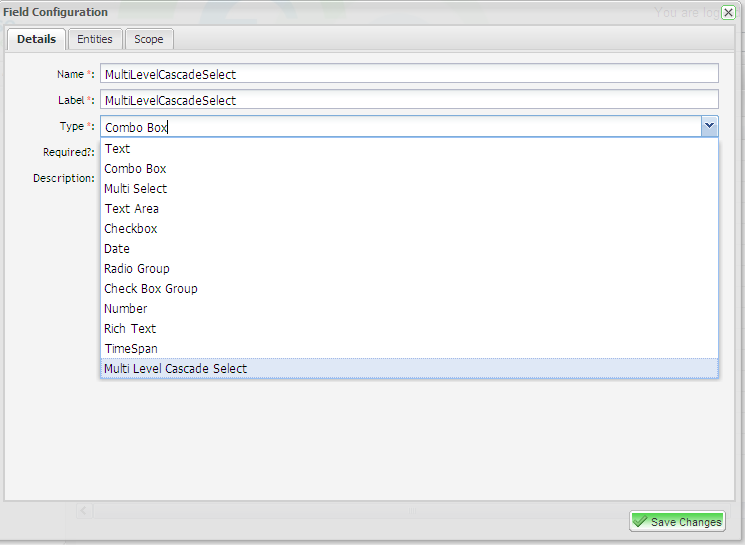
Task: Select Text from the Type list
Action: tap(118, 149)
